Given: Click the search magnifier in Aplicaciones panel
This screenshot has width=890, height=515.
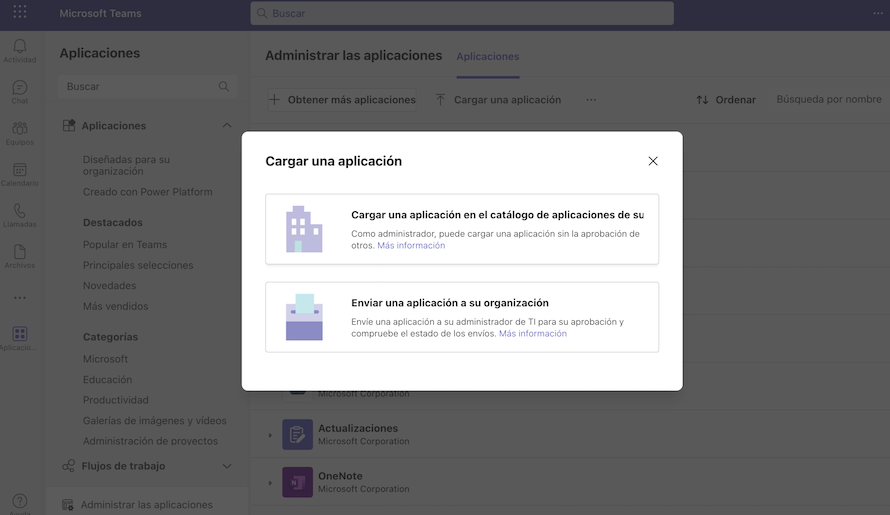Looking at the screenshot, I should pyautogui.click(x=224, y=86).
